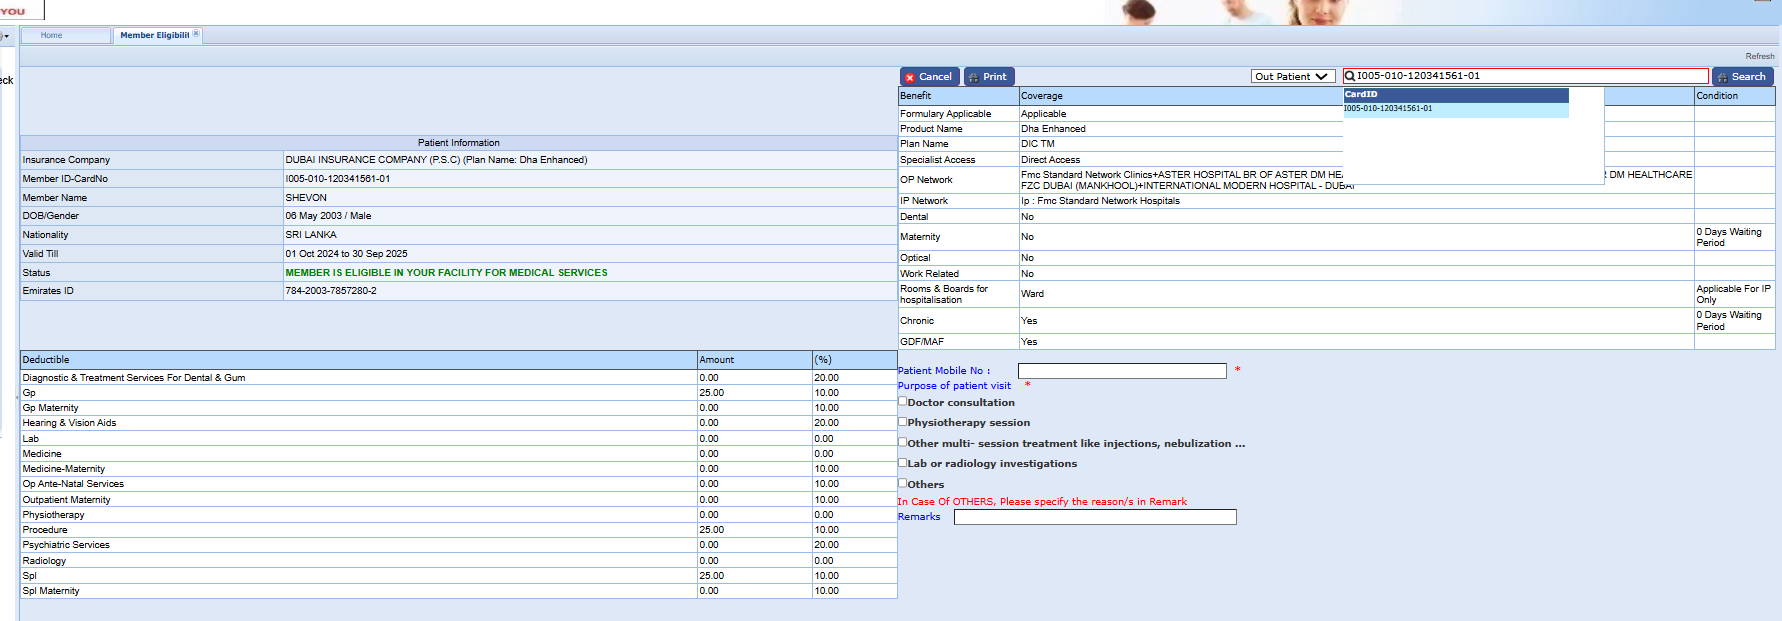1782x621 pixels.
Task: Select the Member Eligibility tab
Action: [x=154, y=35]
